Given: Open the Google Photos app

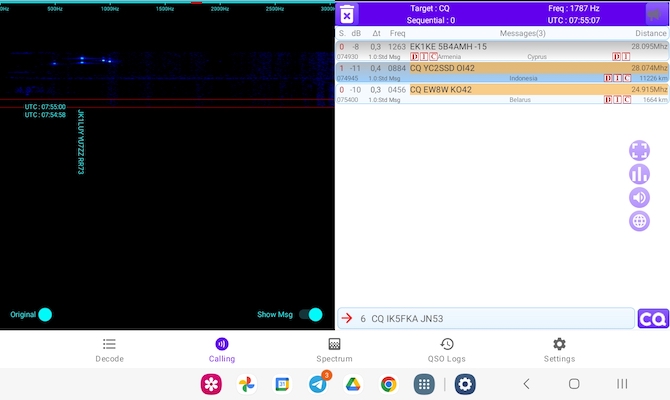Looking at the screenshot, I should click(247, 384).
